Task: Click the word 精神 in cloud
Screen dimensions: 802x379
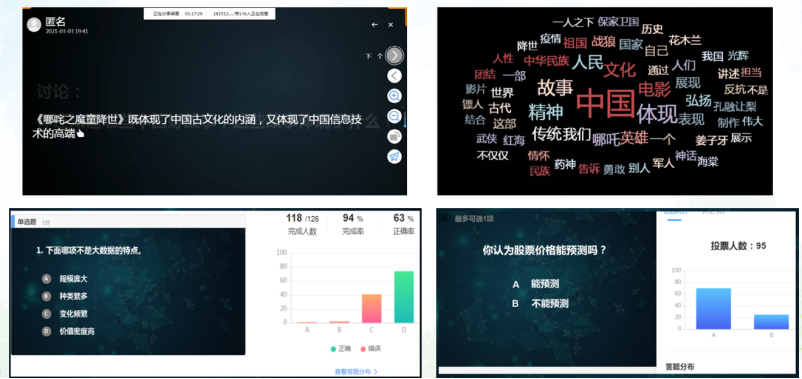Action: 545,112
